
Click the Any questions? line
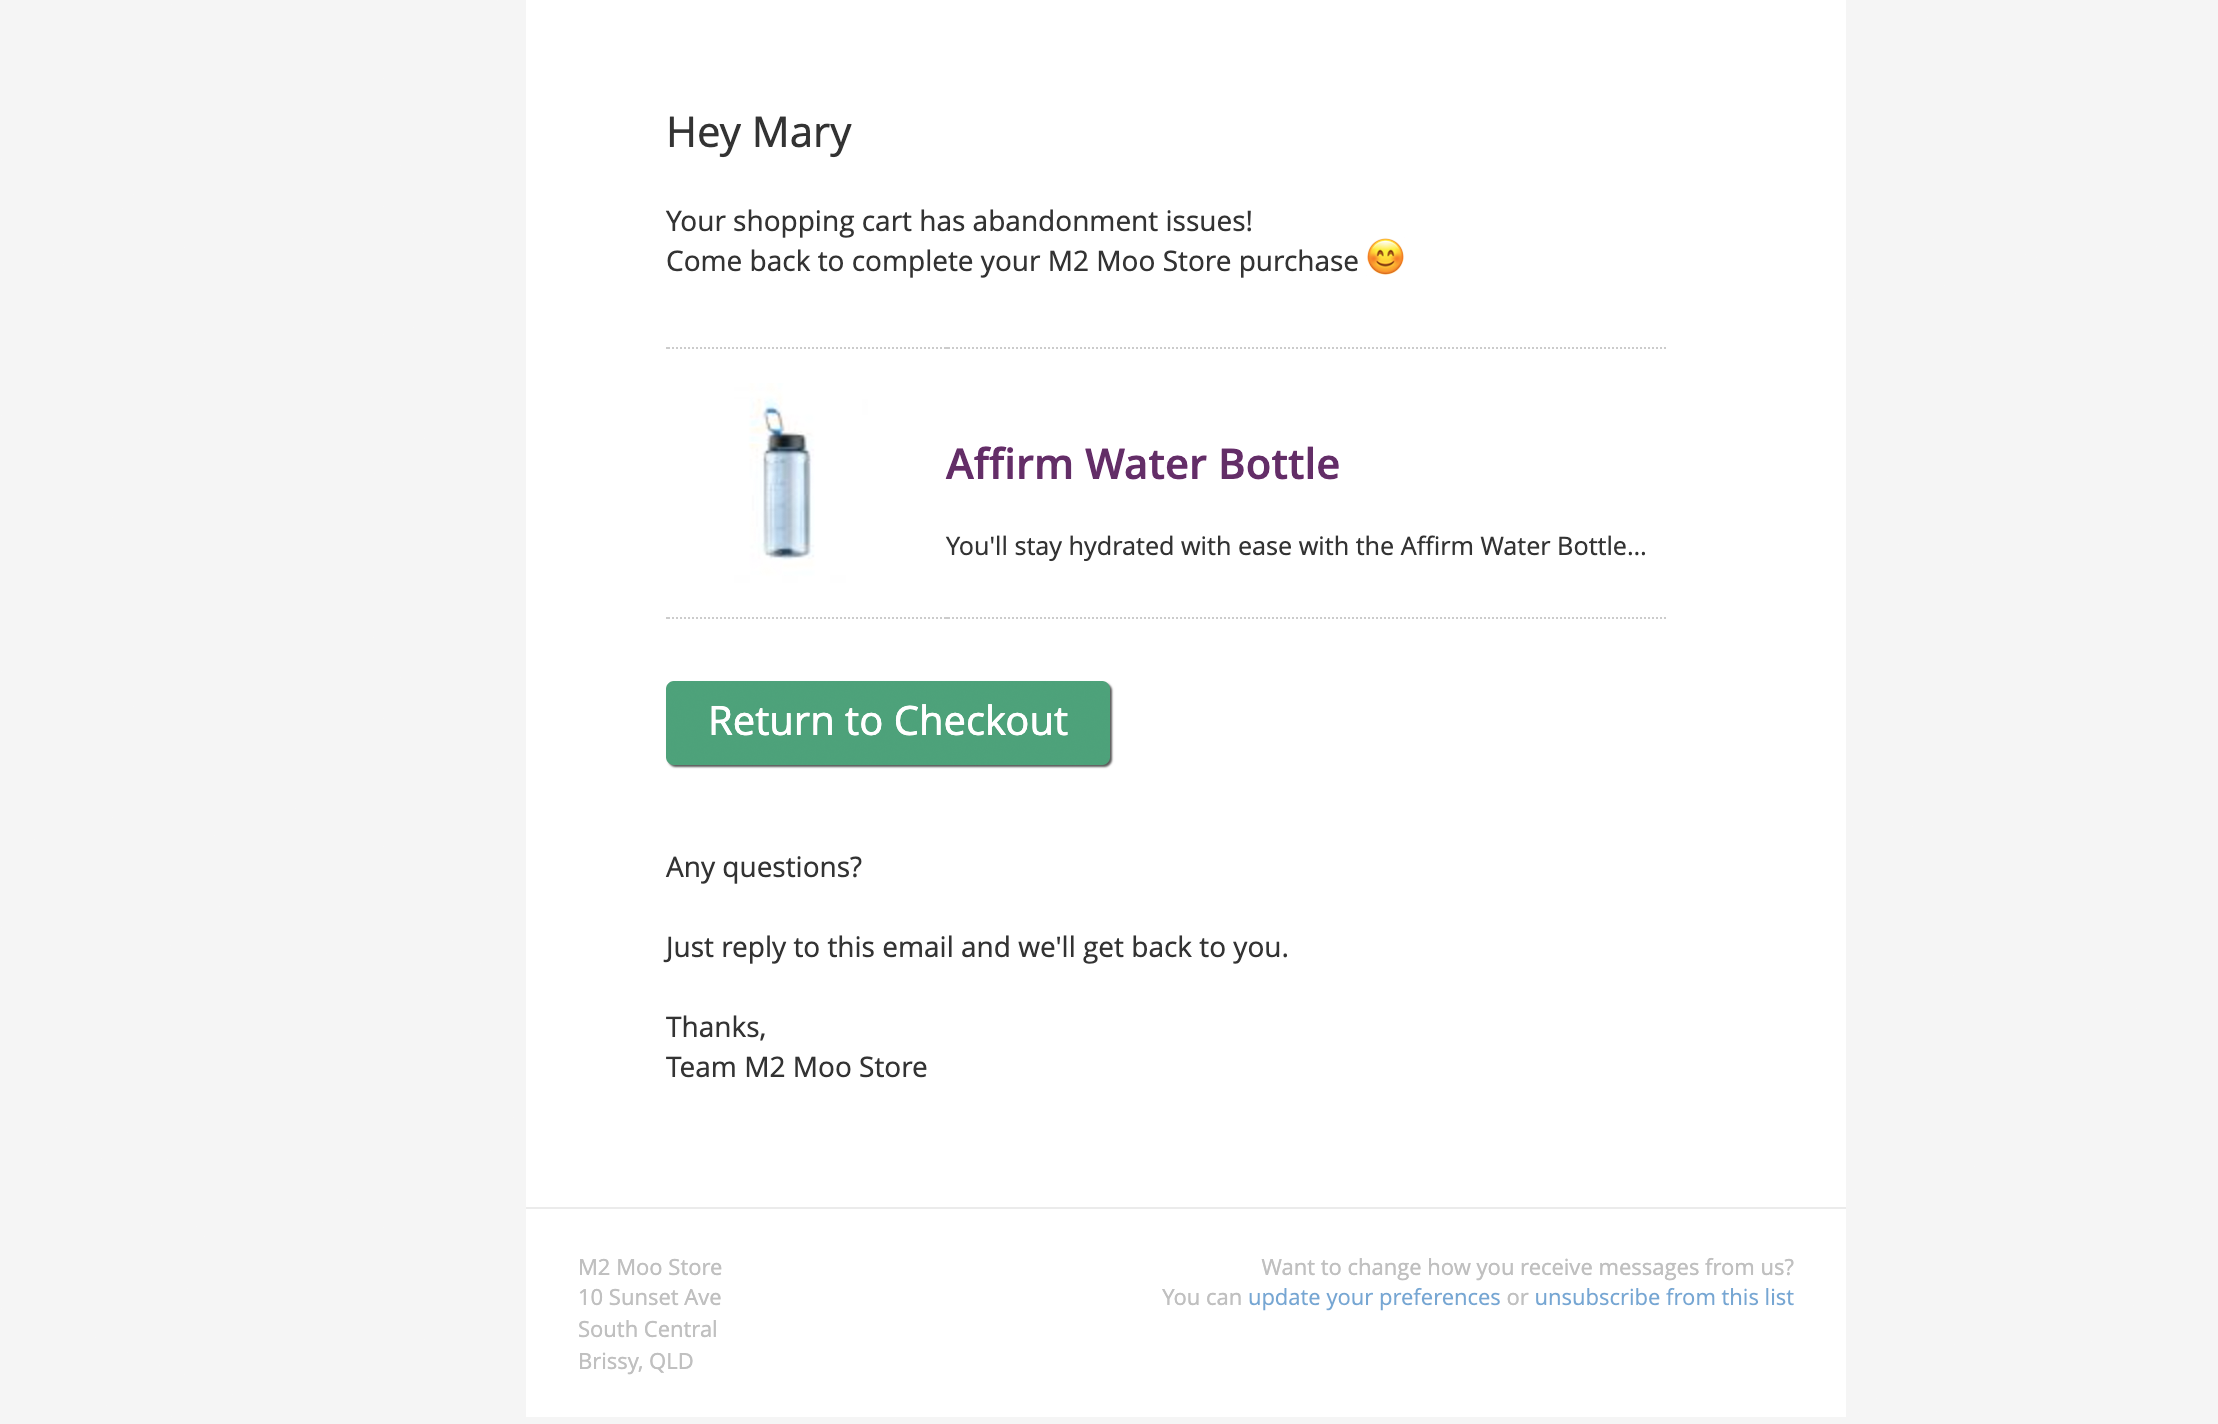coord(764,867)
